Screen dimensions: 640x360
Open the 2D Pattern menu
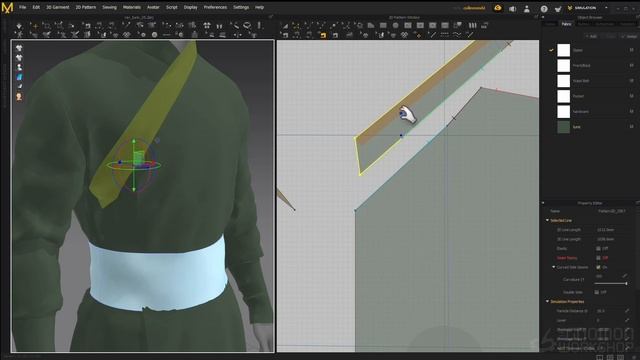coord(86,7)
